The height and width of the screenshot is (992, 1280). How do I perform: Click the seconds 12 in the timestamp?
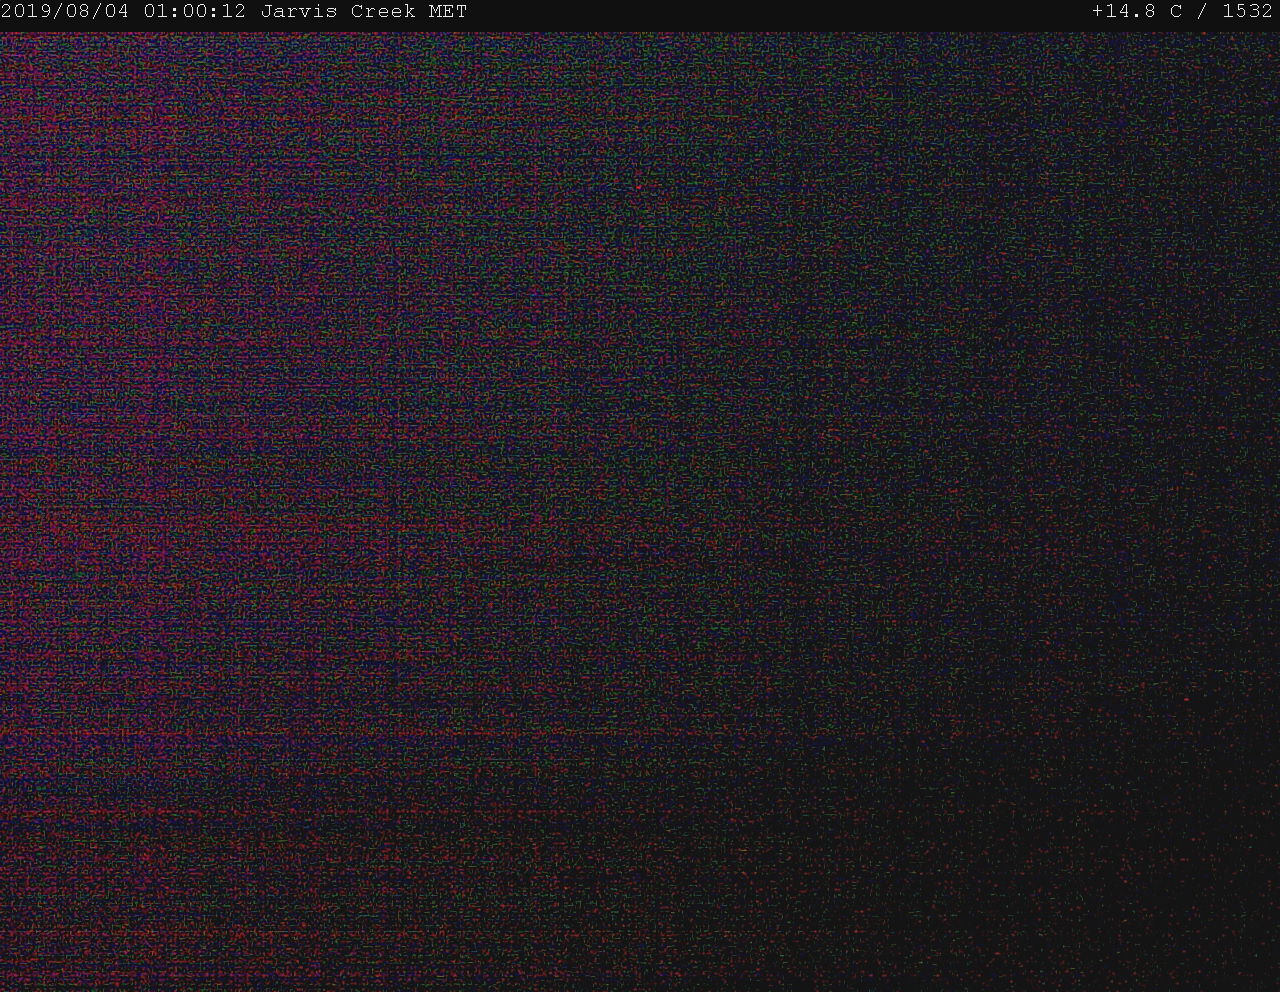pos(235,12)
